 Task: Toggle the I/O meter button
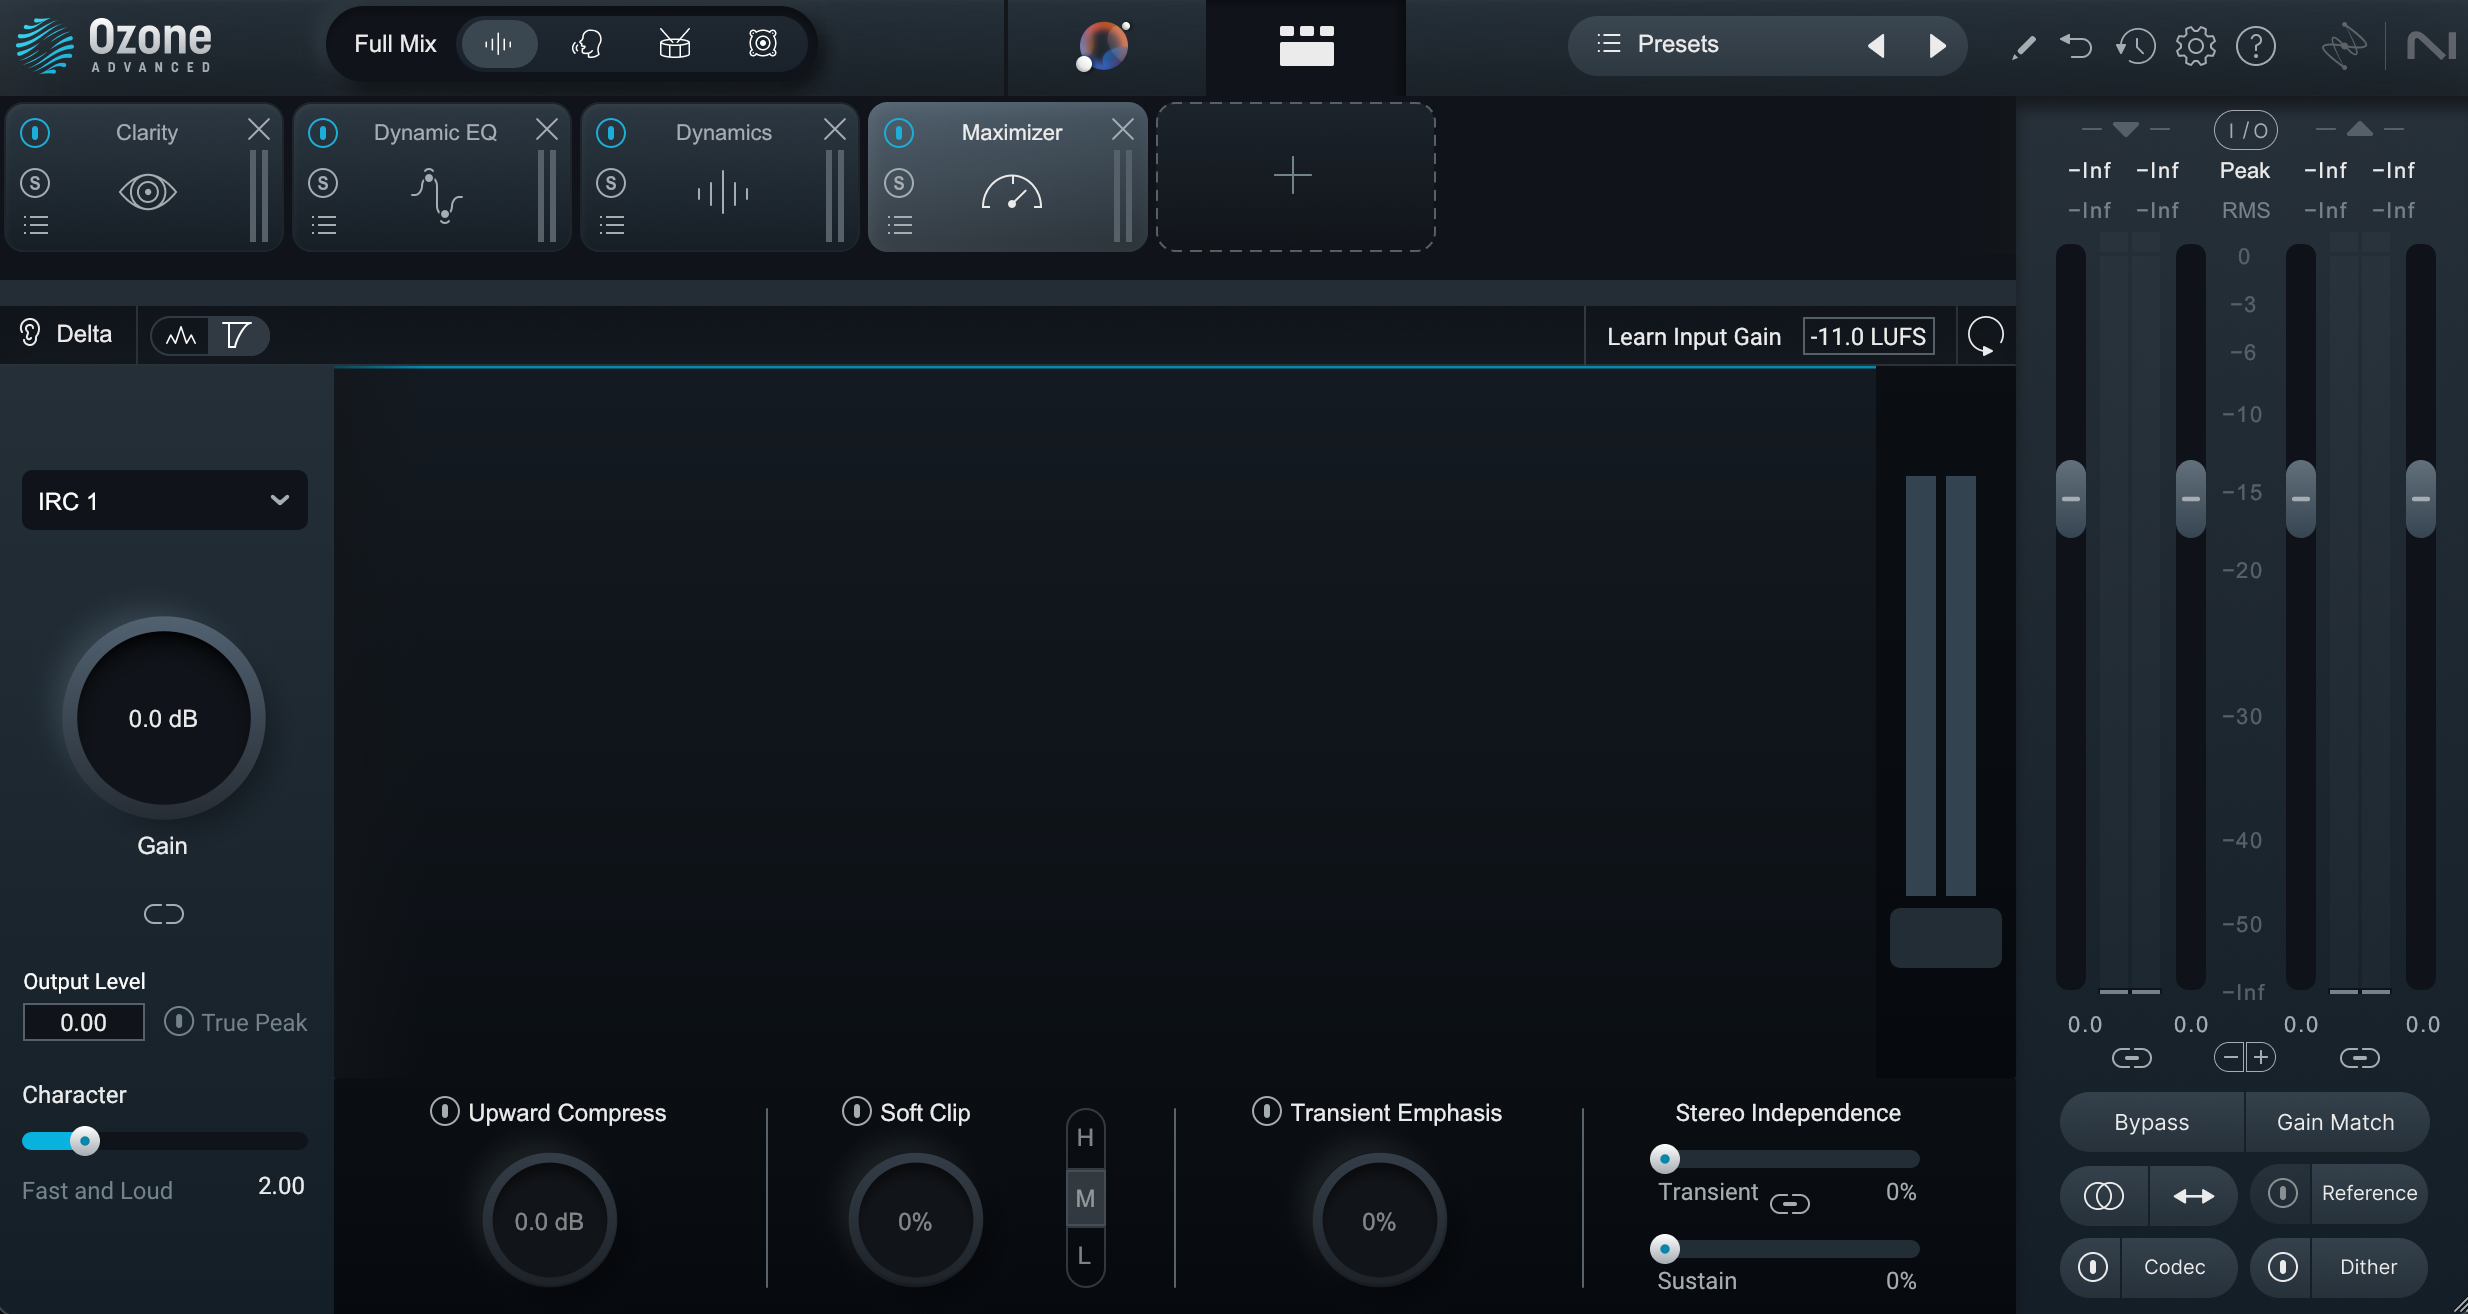2246,131
